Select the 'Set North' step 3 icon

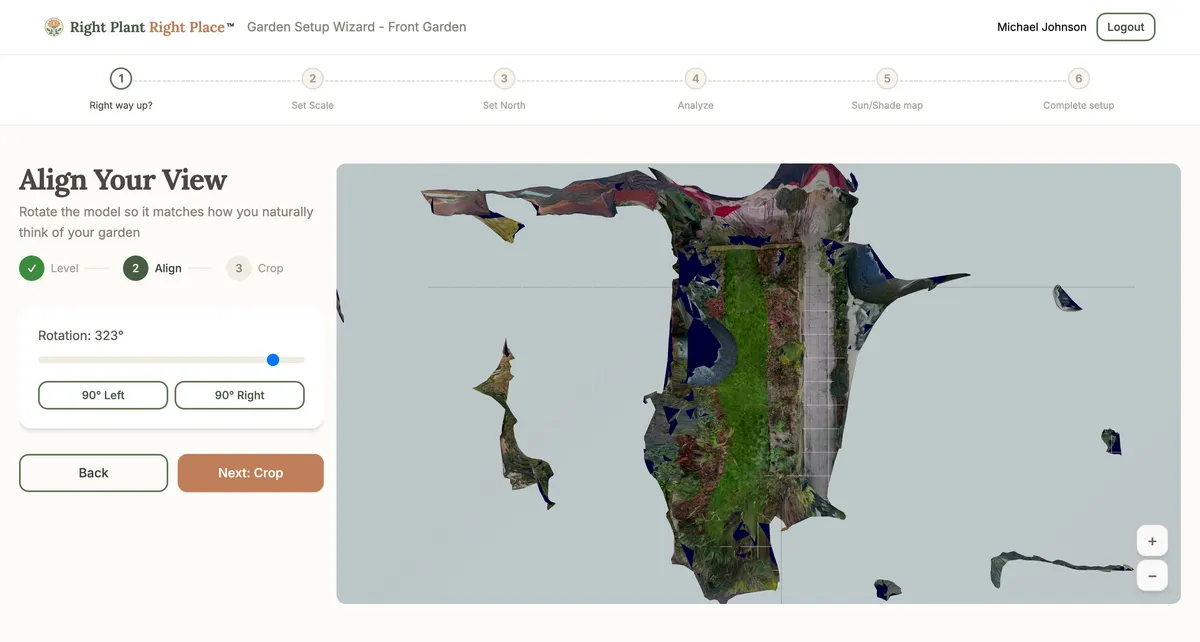(504, 78)
